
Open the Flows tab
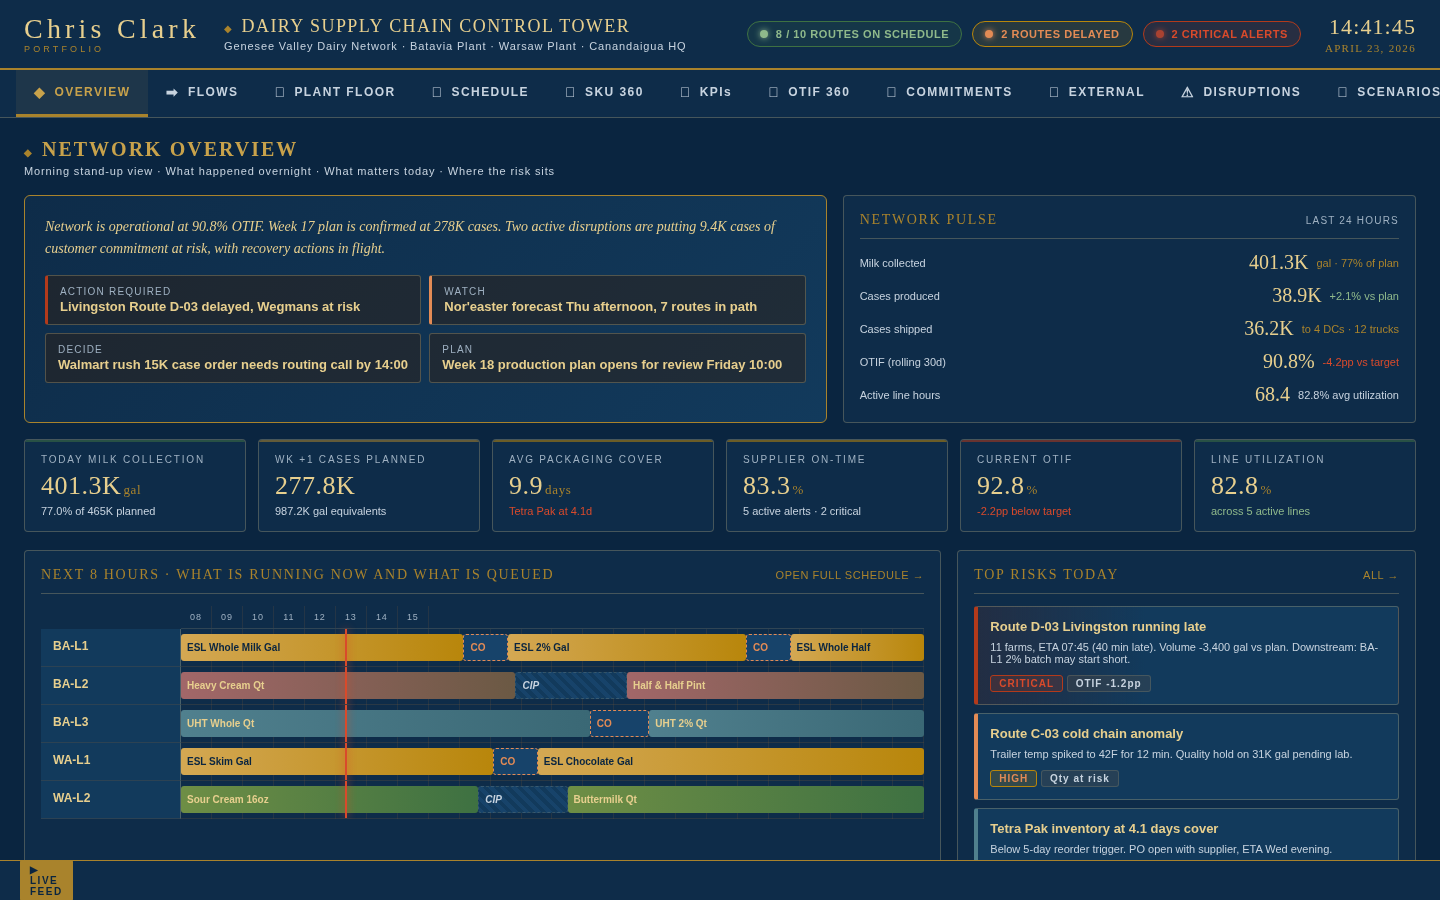pyautogui.click(x=202, y=92)
